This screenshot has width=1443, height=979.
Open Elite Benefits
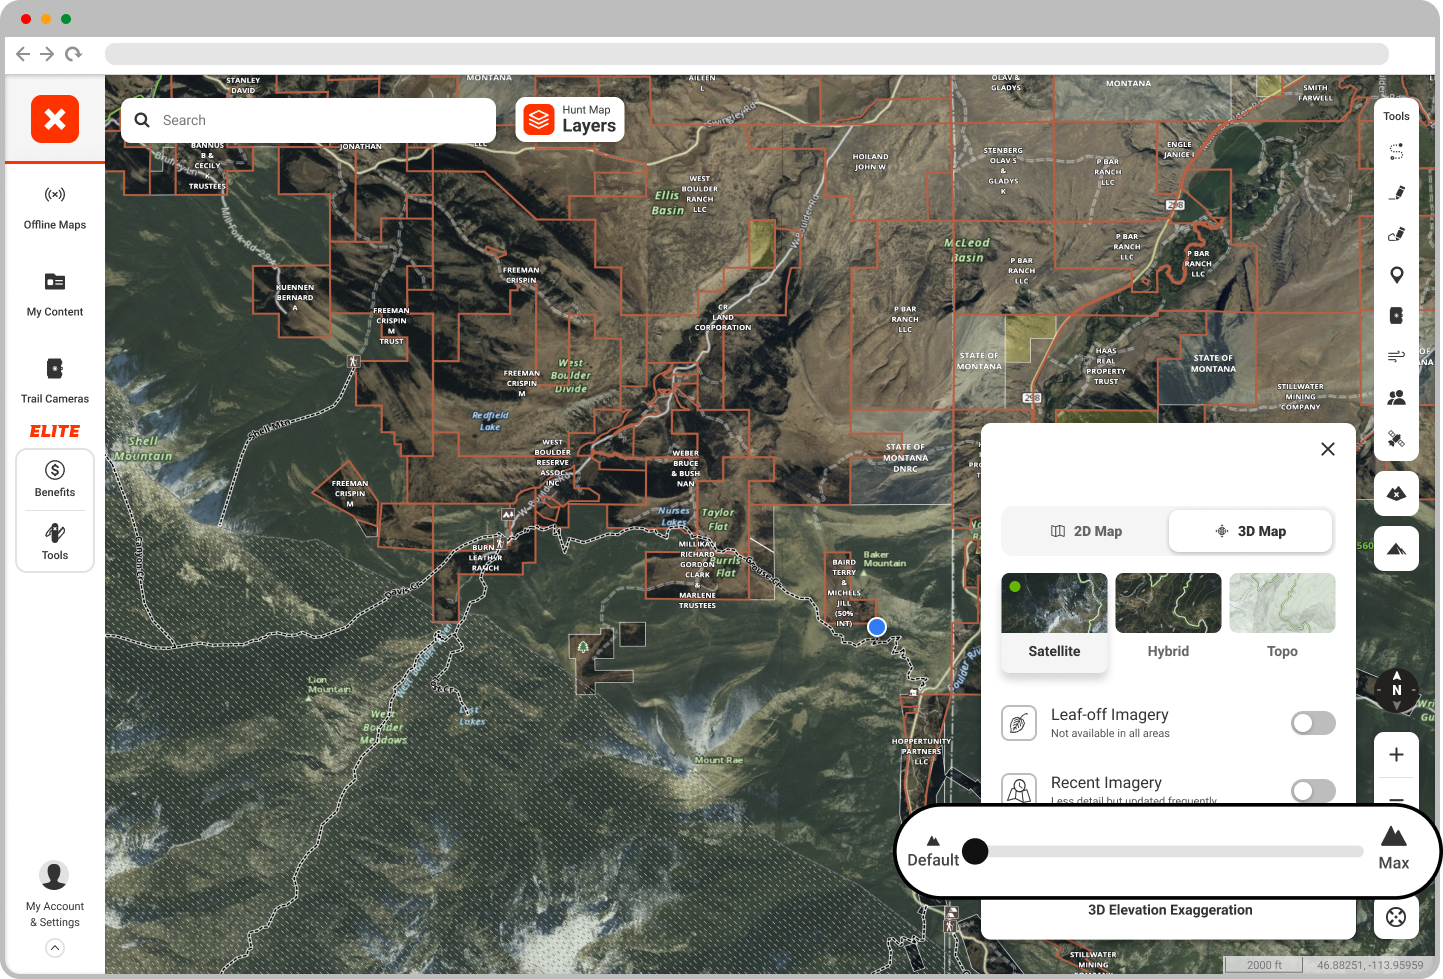click(55, 479)
